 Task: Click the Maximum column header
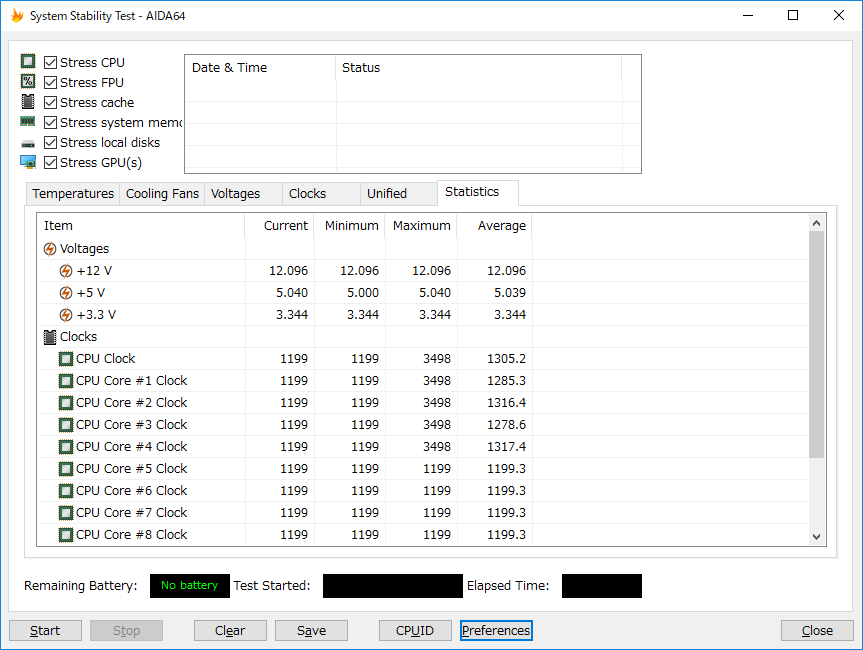coord(421,226)
